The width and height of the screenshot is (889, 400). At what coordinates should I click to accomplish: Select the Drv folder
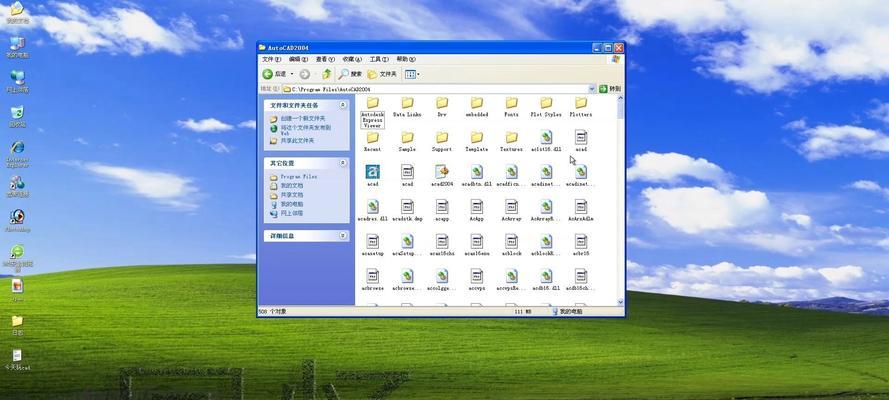(442, 107)
